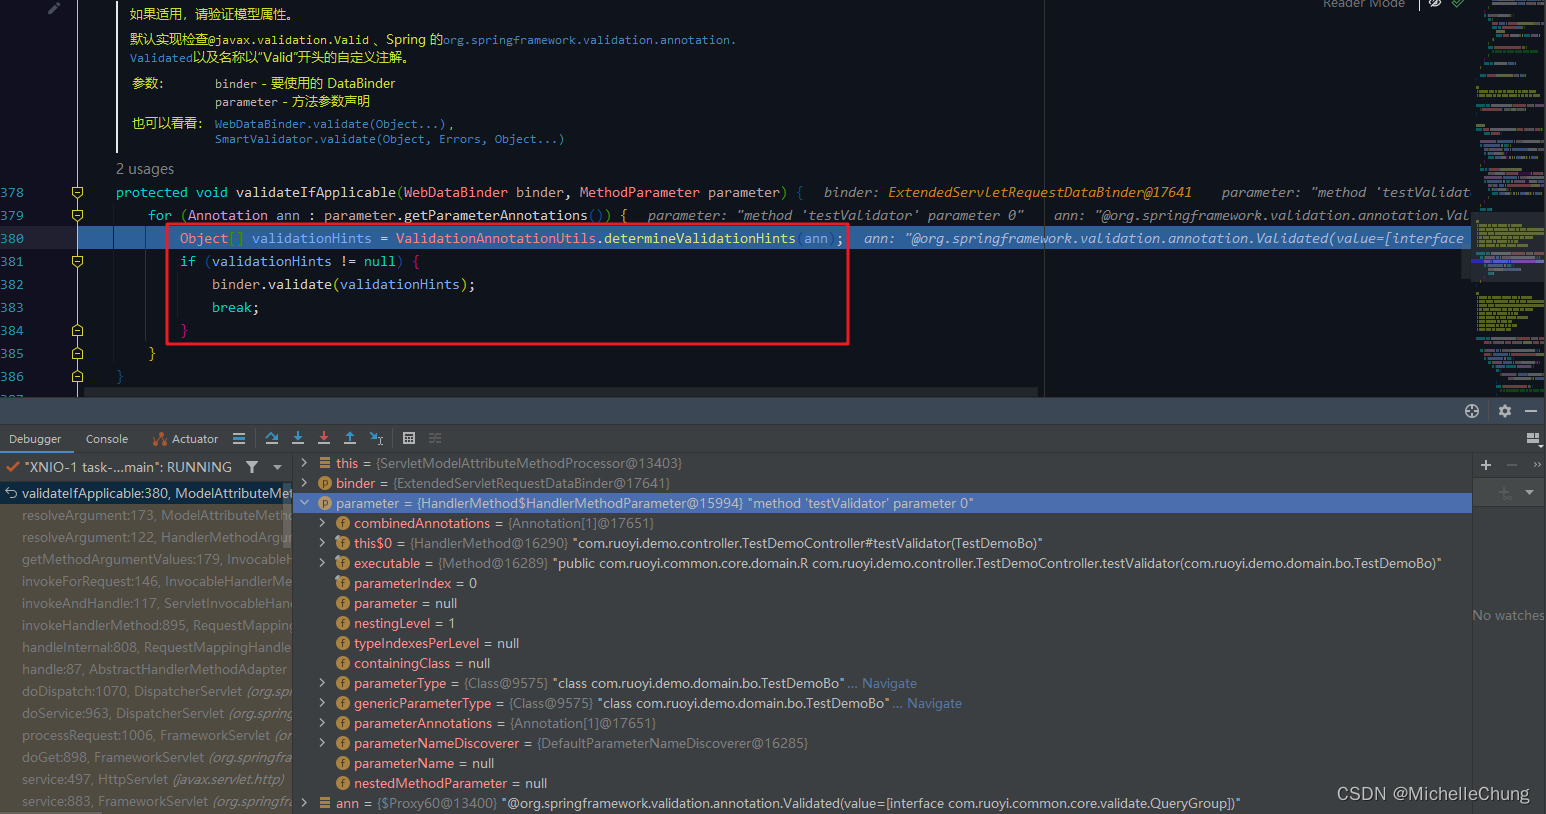Image resolution: width=1546 pixels, height=814 pixels.
Task: Click line number 382 in gutter
Action: click(x=12, y=284)
